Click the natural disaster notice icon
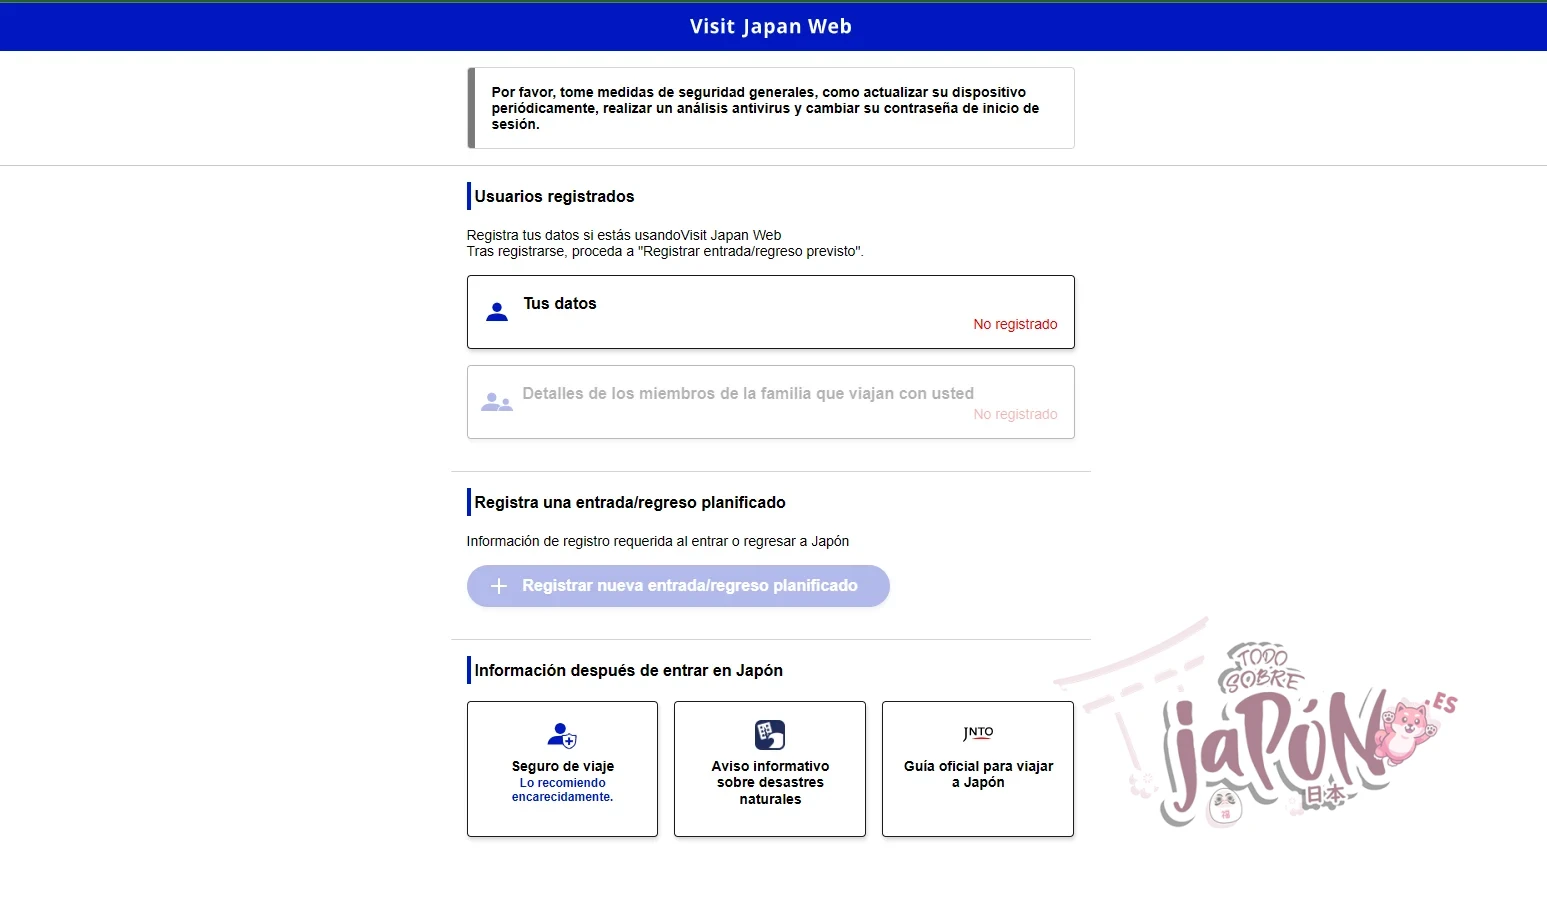The width and height of the screenshot is (1547, 904). (x=770, y=735)
